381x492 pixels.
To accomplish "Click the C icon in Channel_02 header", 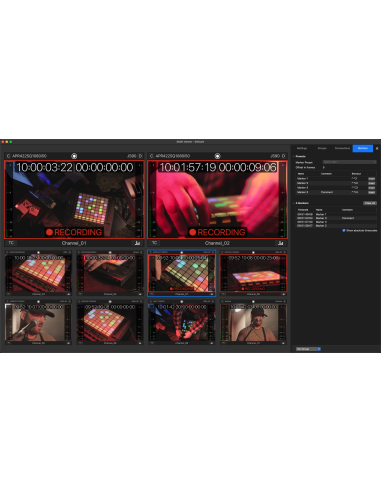I will coord(151,156).
